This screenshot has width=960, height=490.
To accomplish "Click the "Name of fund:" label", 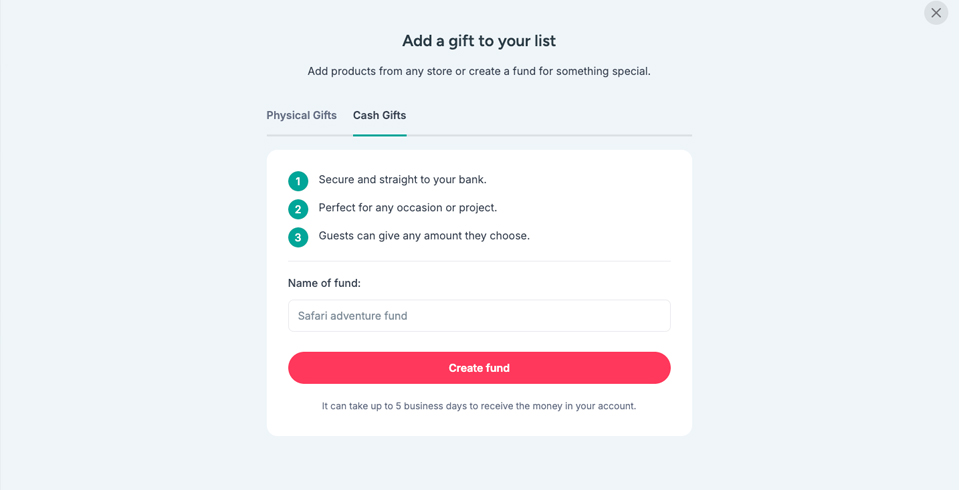I will pyautogui.click(x=324, y=283).
